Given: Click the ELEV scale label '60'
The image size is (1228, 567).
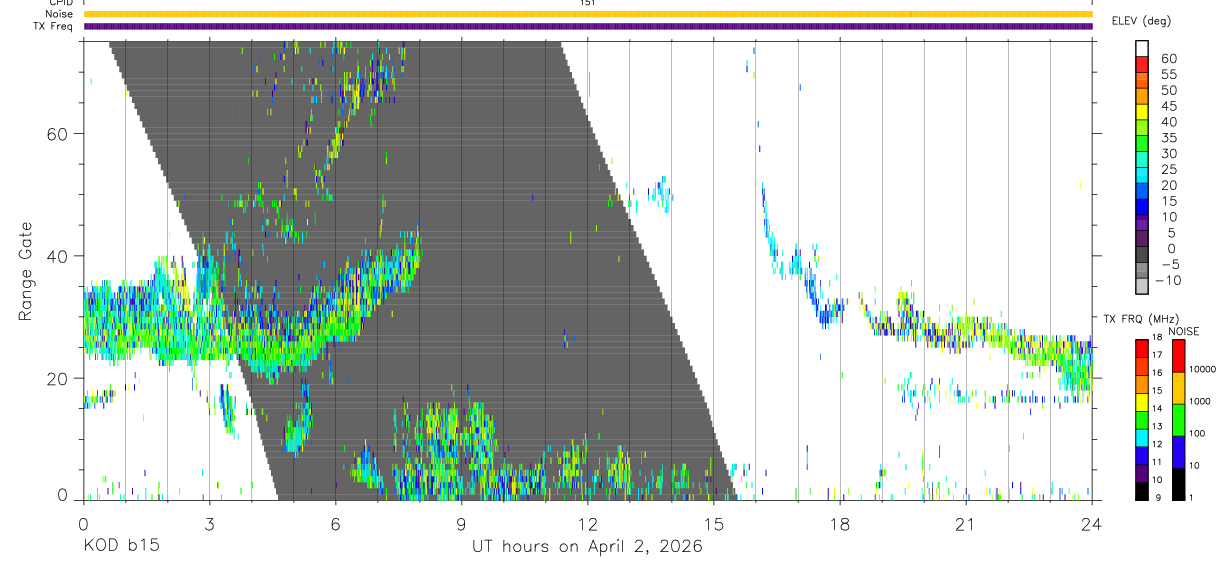Looking at the screenshot, I should tap(1168, 59).
